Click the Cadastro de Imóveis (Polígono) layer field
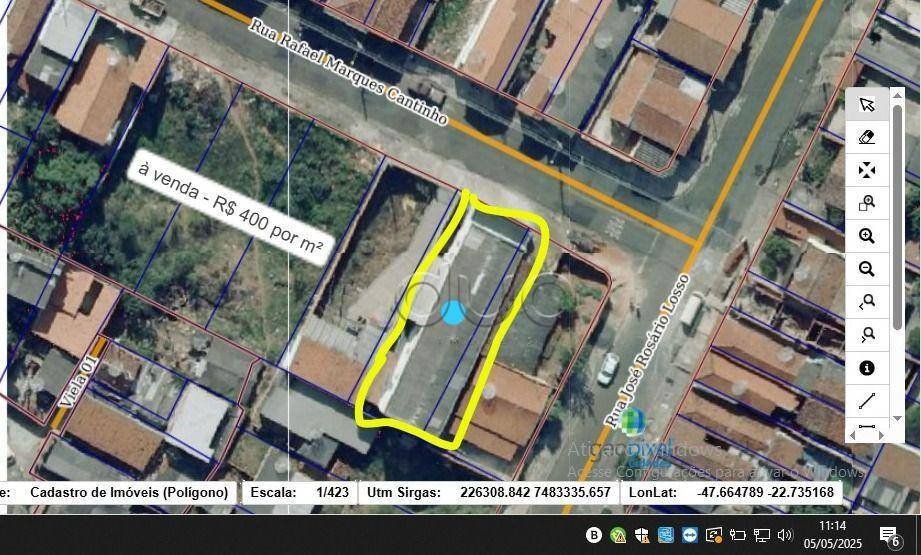The width and height of the screenshot is (921, 555). (x=129, y=492)
